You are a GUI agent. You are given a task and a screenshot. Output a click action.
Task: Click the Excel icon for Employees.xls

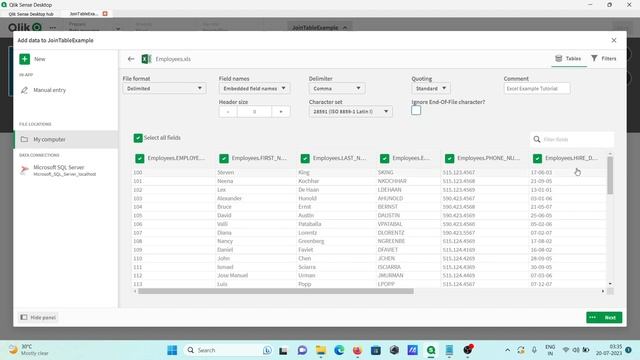146,59
